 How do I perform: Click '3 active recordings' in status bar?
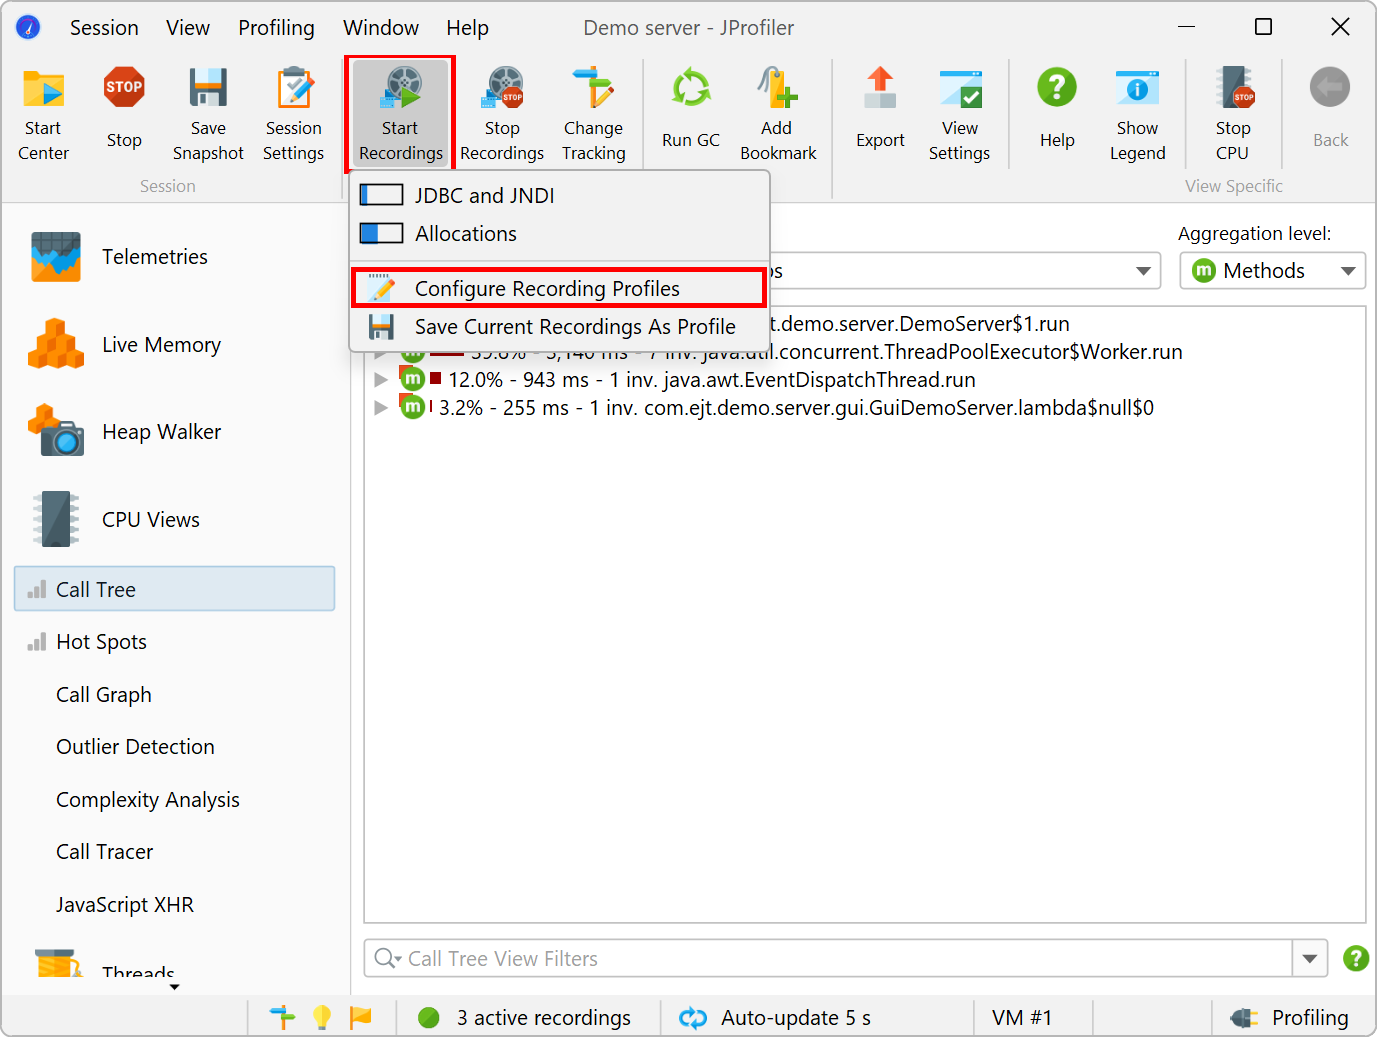[544, 1018]
